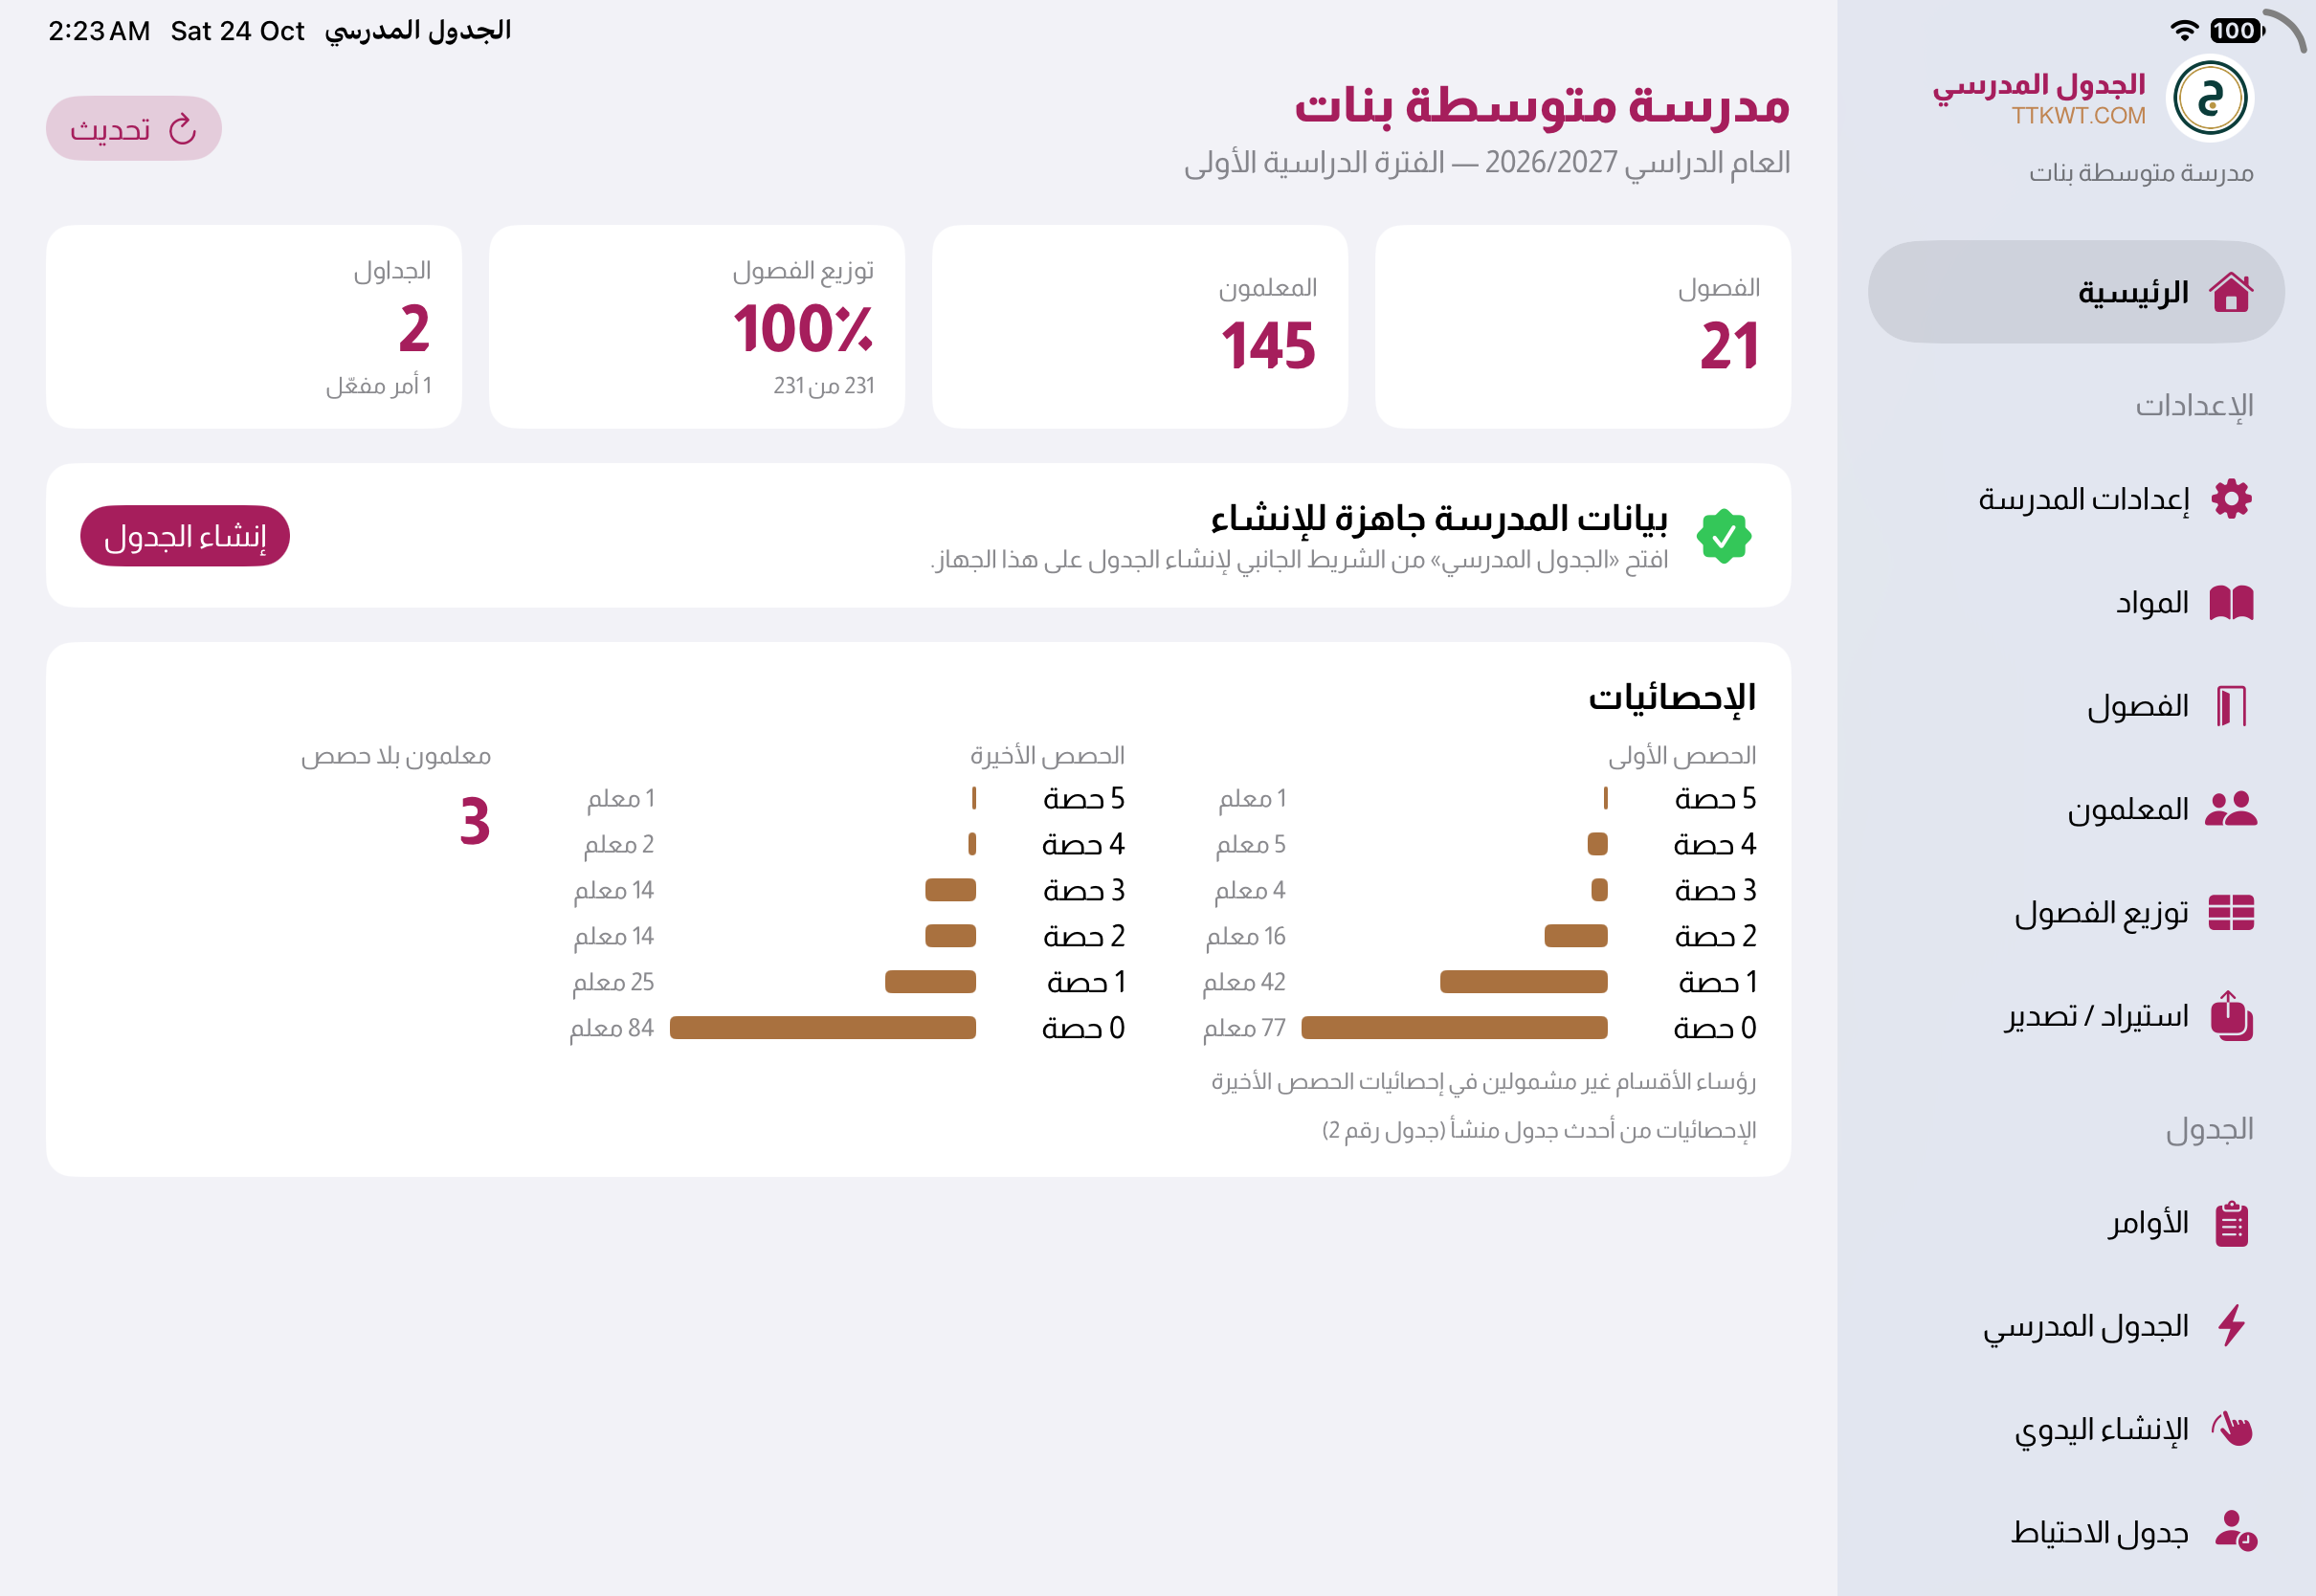Viewport: 2316px width, 1596px height.
Task: Click the توزيع الفصول 100٪ card
Action: click(696, 327)
